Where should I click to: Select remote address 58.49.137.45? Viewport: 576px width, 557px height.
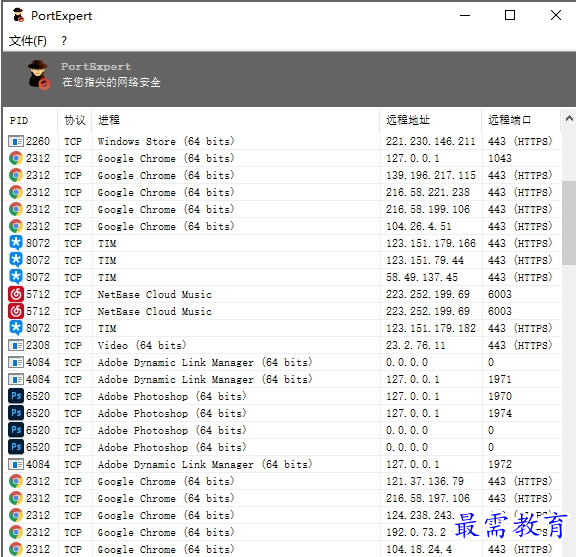(x=422, y=277)
